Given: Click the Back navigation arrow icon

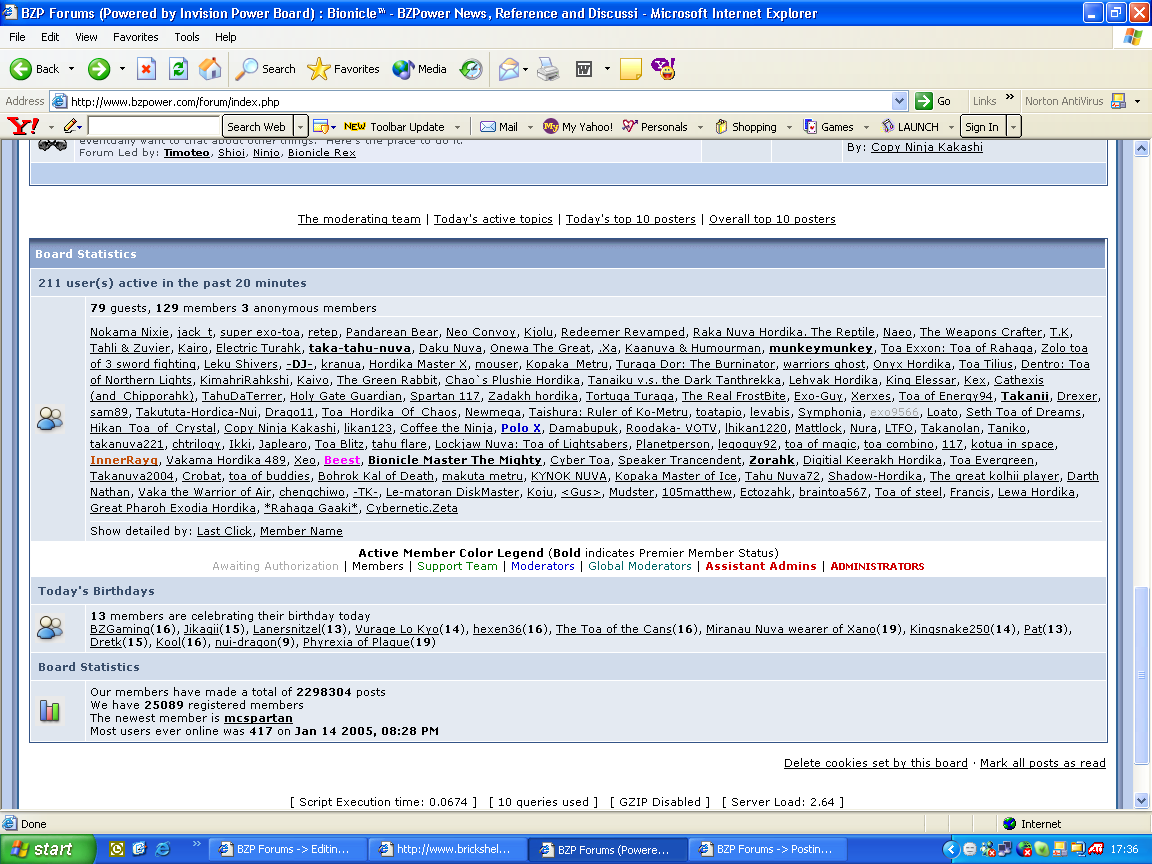Looking at the screenshot, I should (21, 69).
